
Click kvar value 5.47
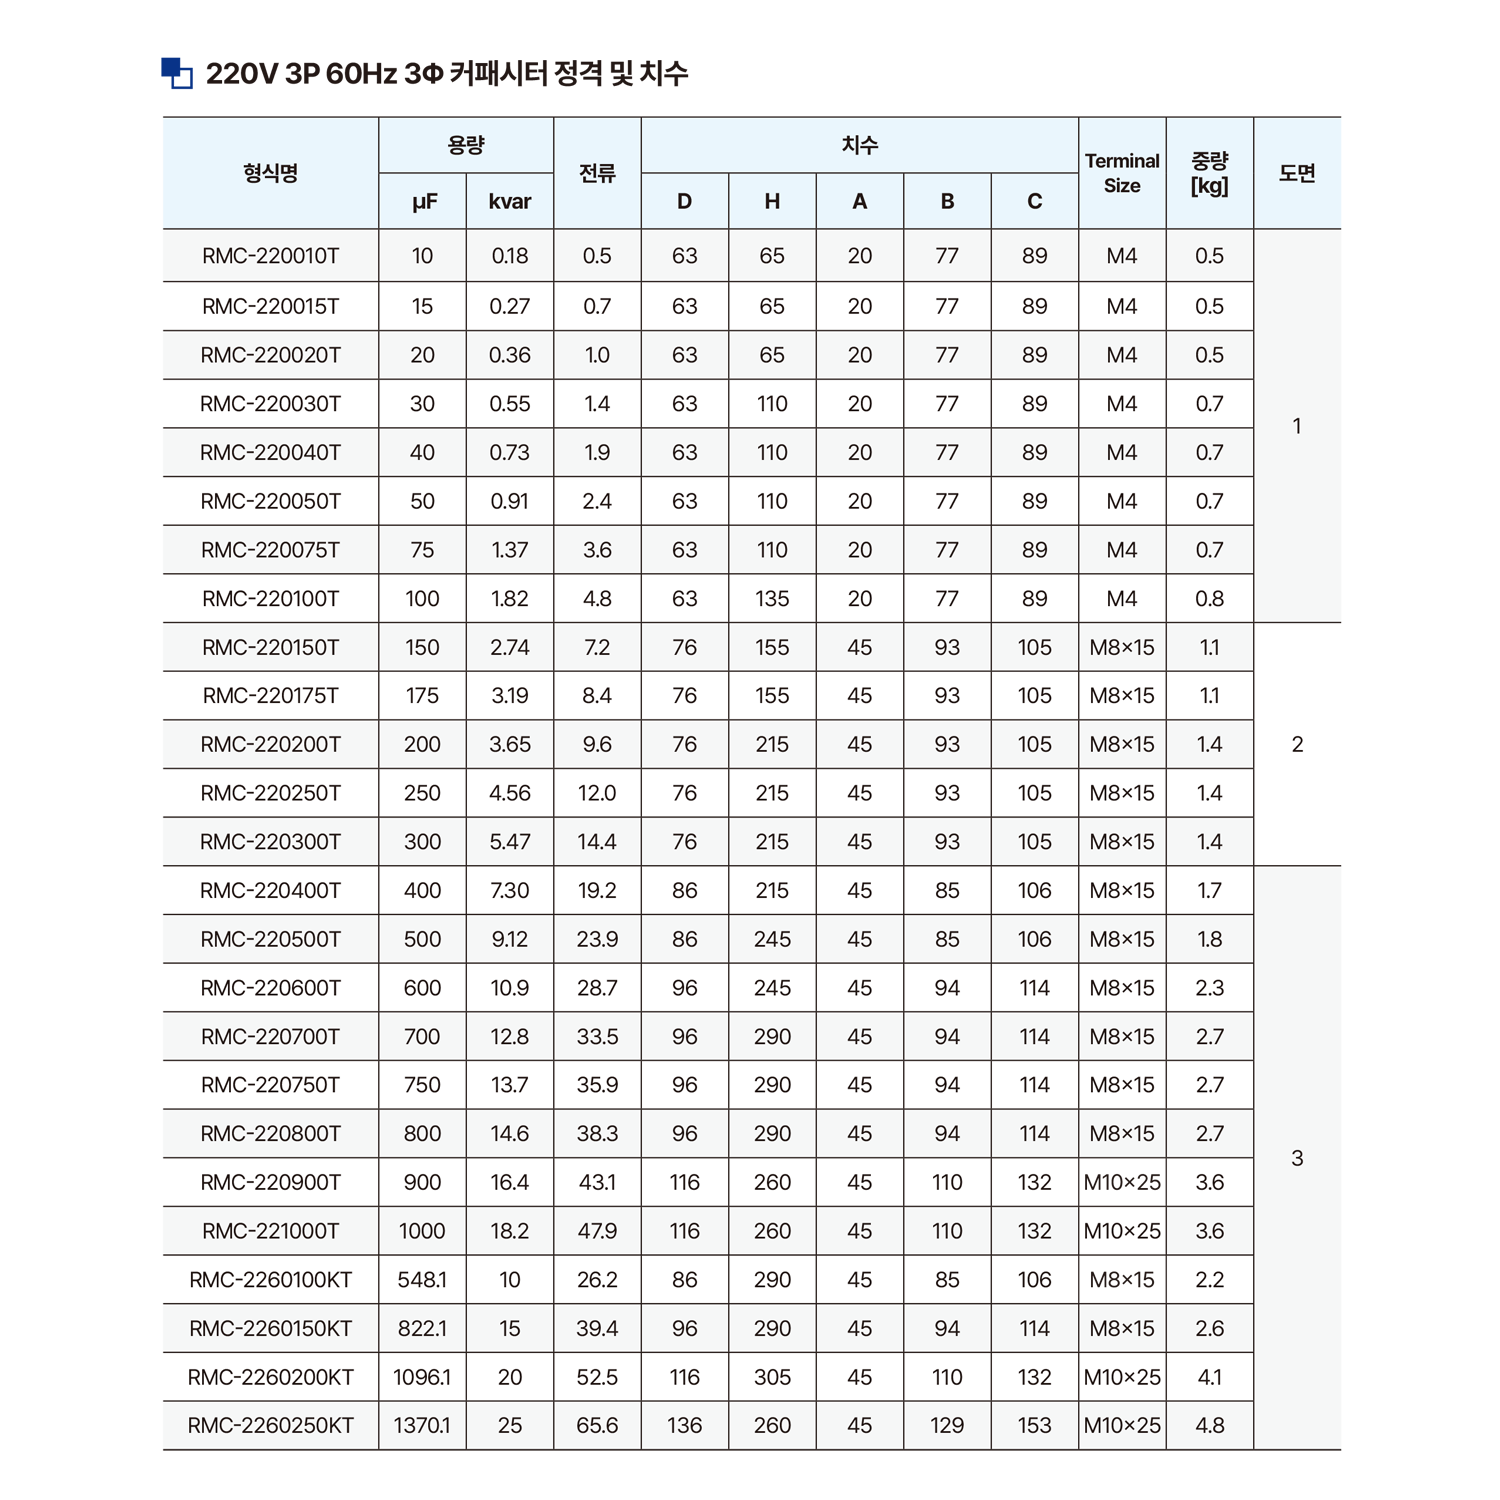coord(510,842)
